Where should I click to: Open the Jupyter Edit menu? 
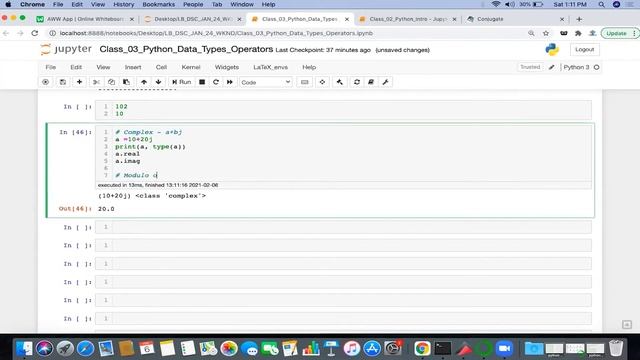click(x=76, y=67)
